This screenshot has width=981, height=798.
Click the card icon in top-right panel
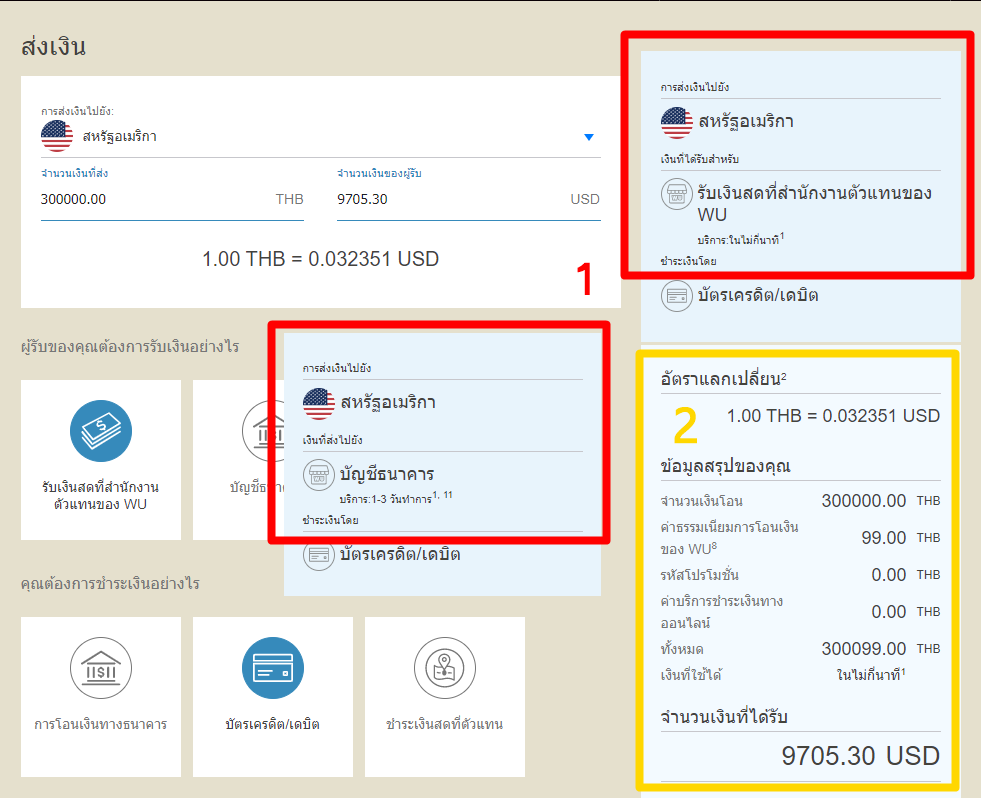(677, 296)
